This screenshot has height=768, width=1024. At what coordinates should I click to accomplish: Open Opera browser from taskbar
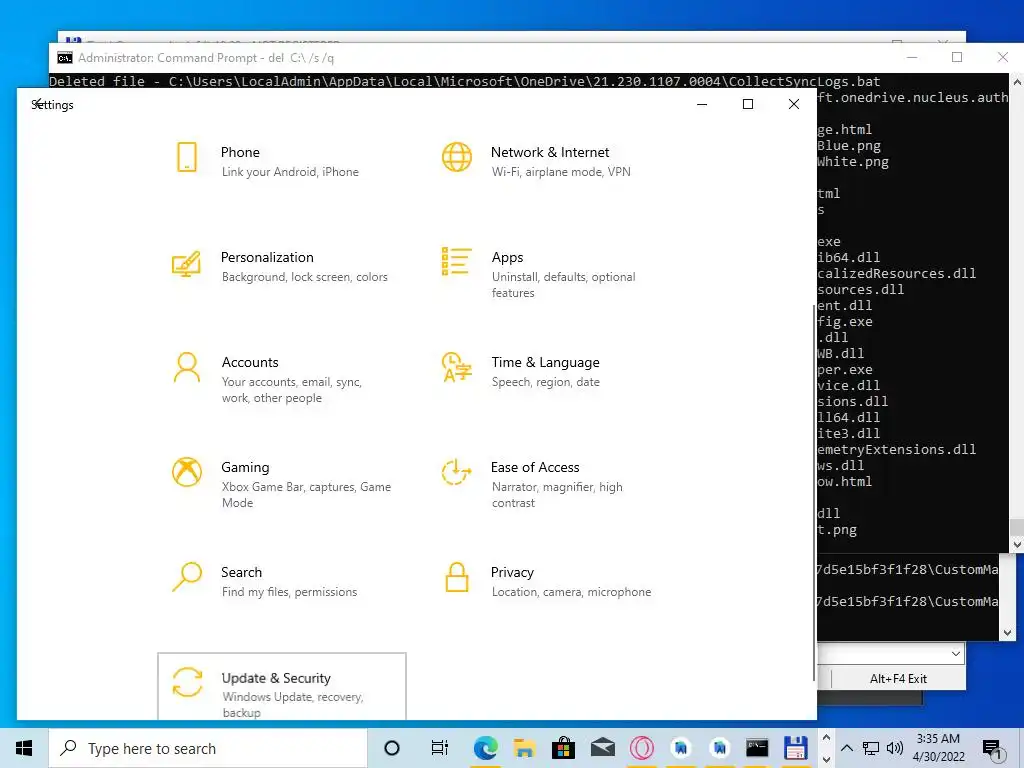(641, 748)
